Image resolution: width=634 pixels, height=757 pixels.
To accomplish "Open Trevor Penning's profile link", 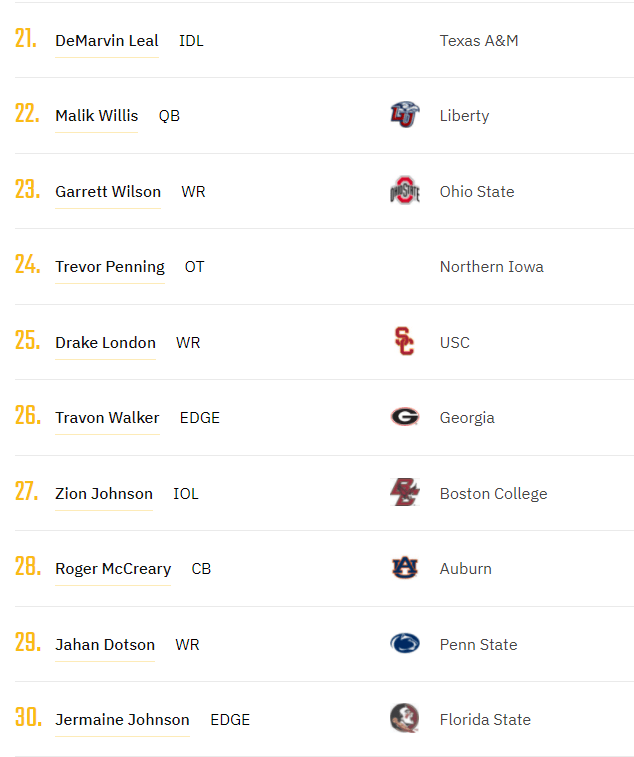I will [x=110, y=267].
